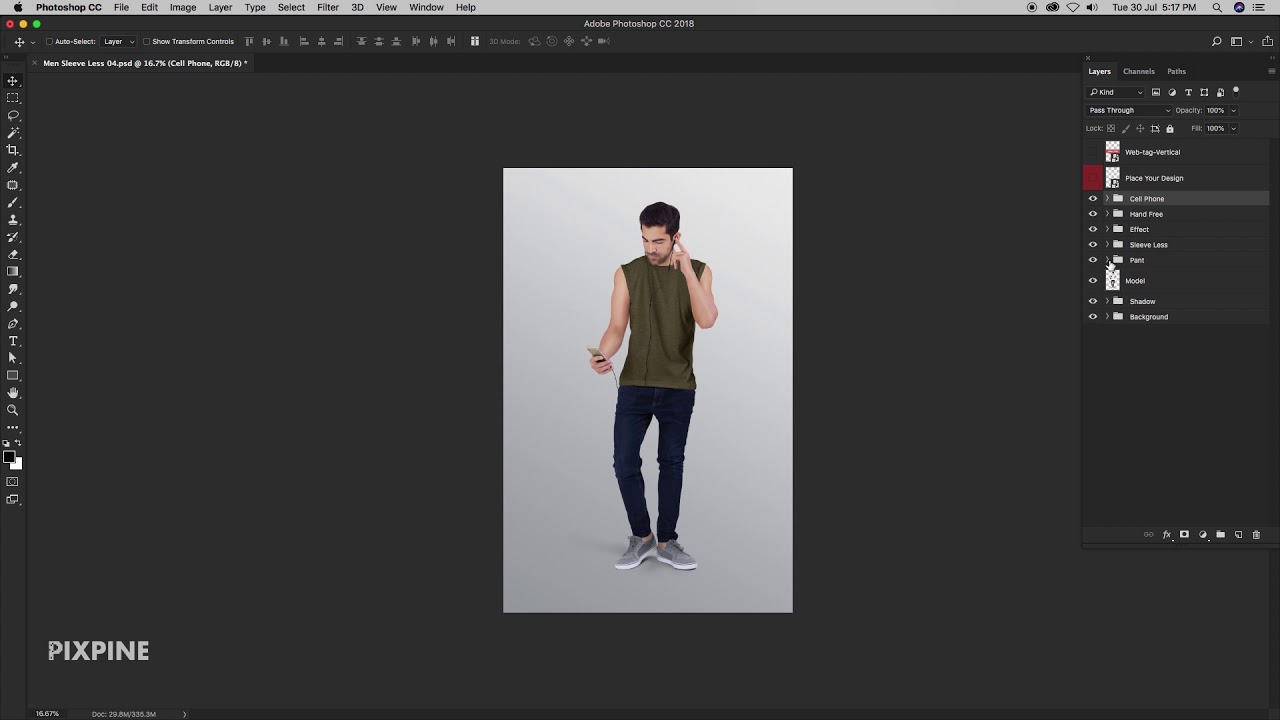Image resolution: width=1280 pixels, height=720 pixels.
Task: Click the background color swatch
Action: (x=18, y=465)
